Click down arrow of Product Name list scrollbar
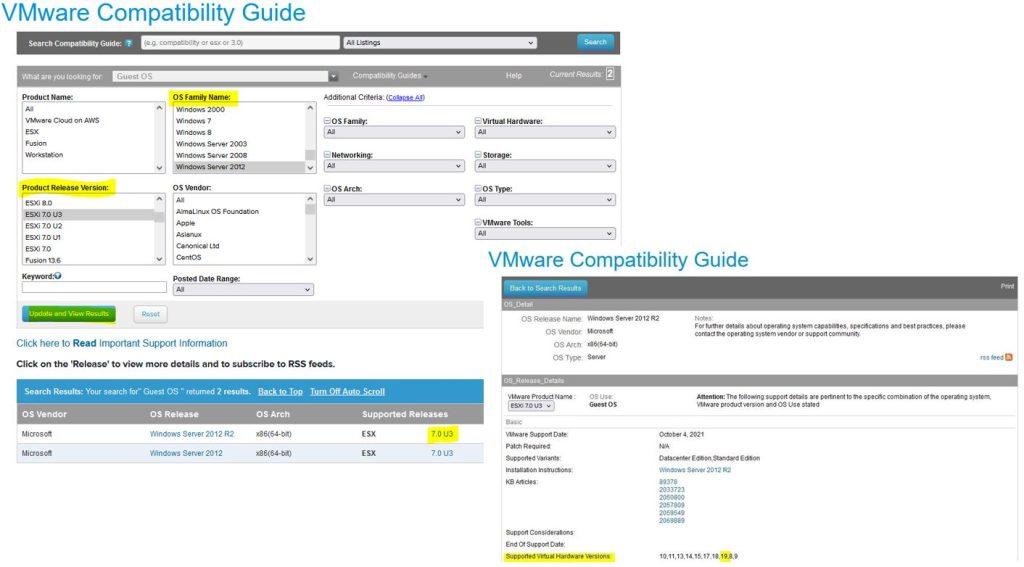 pyautogui.click(x=159, y=168)
